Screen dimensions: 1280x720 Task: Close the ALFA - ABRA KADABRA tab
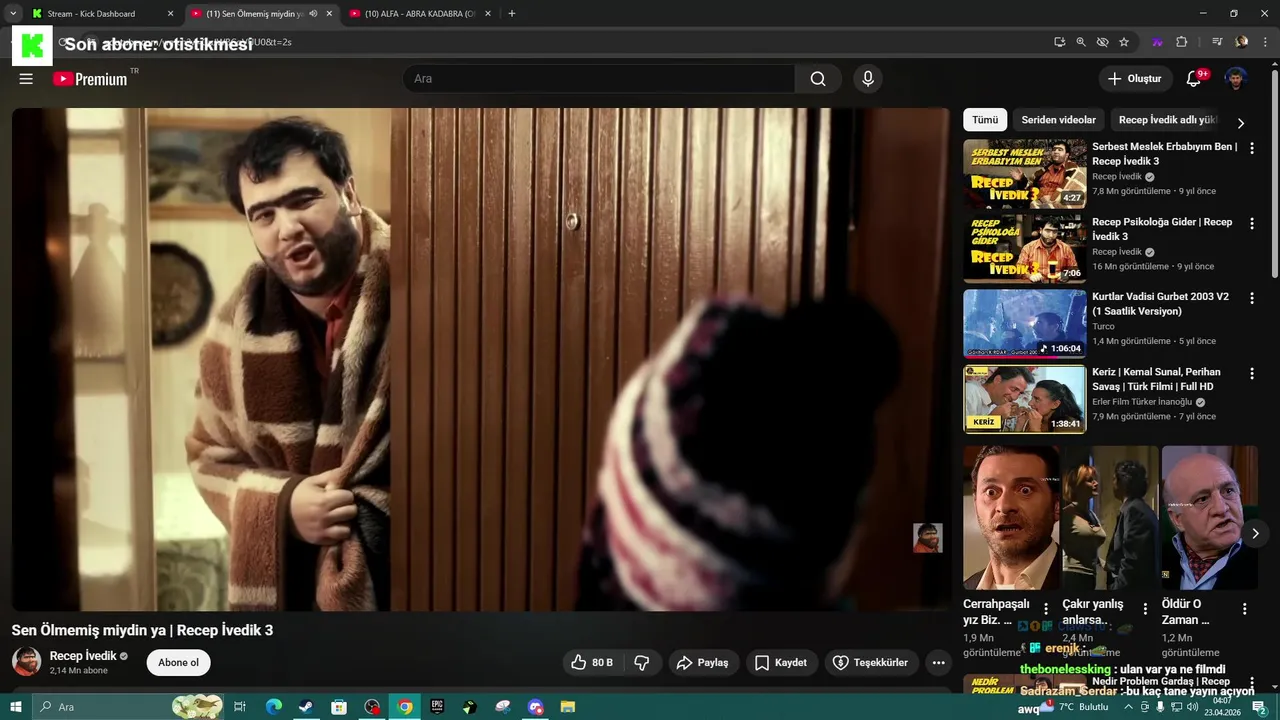pos(488,14)
